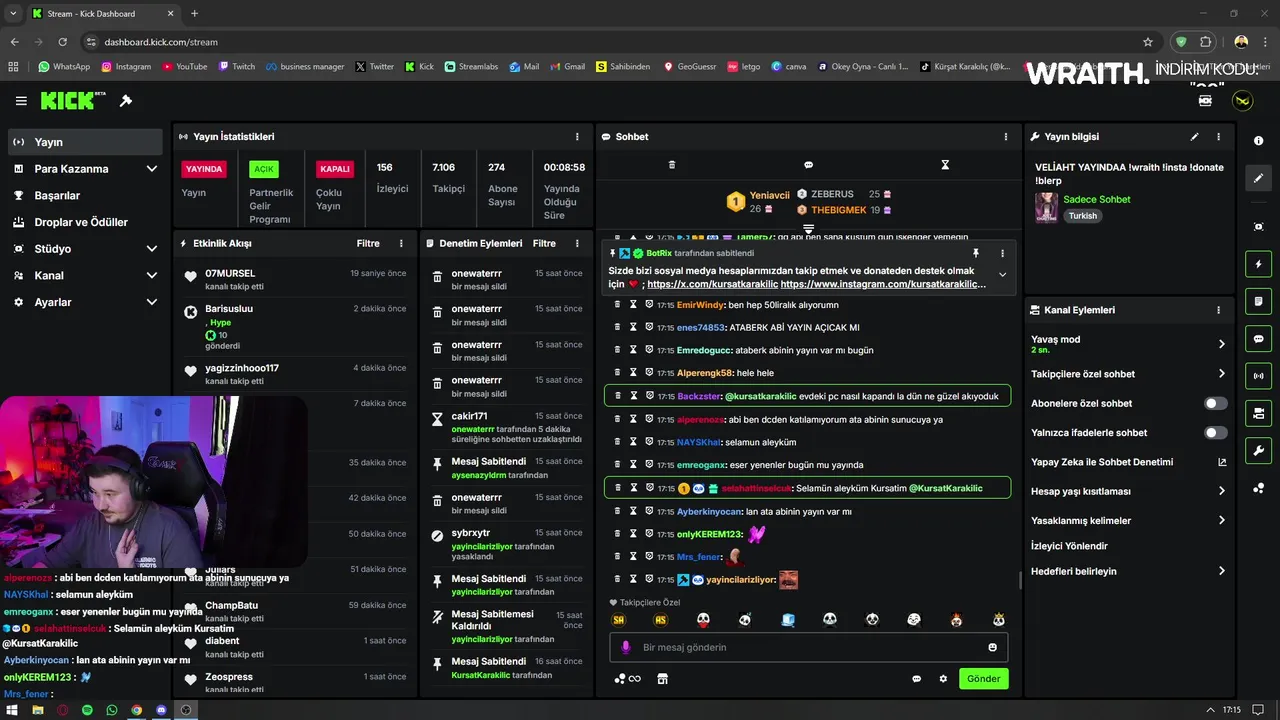Click the Spotify icon in the taskbar
Screen dimensions: 1280x720
tap(87, 710)
